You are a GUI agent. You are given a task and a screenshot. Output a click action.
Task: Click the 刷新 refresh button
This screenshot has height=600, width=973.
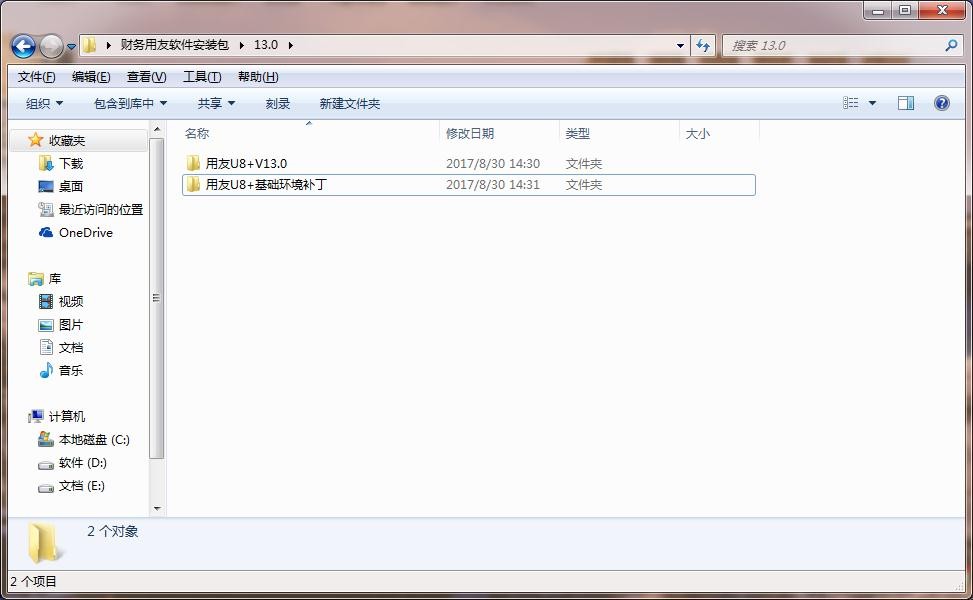point(703,45)
